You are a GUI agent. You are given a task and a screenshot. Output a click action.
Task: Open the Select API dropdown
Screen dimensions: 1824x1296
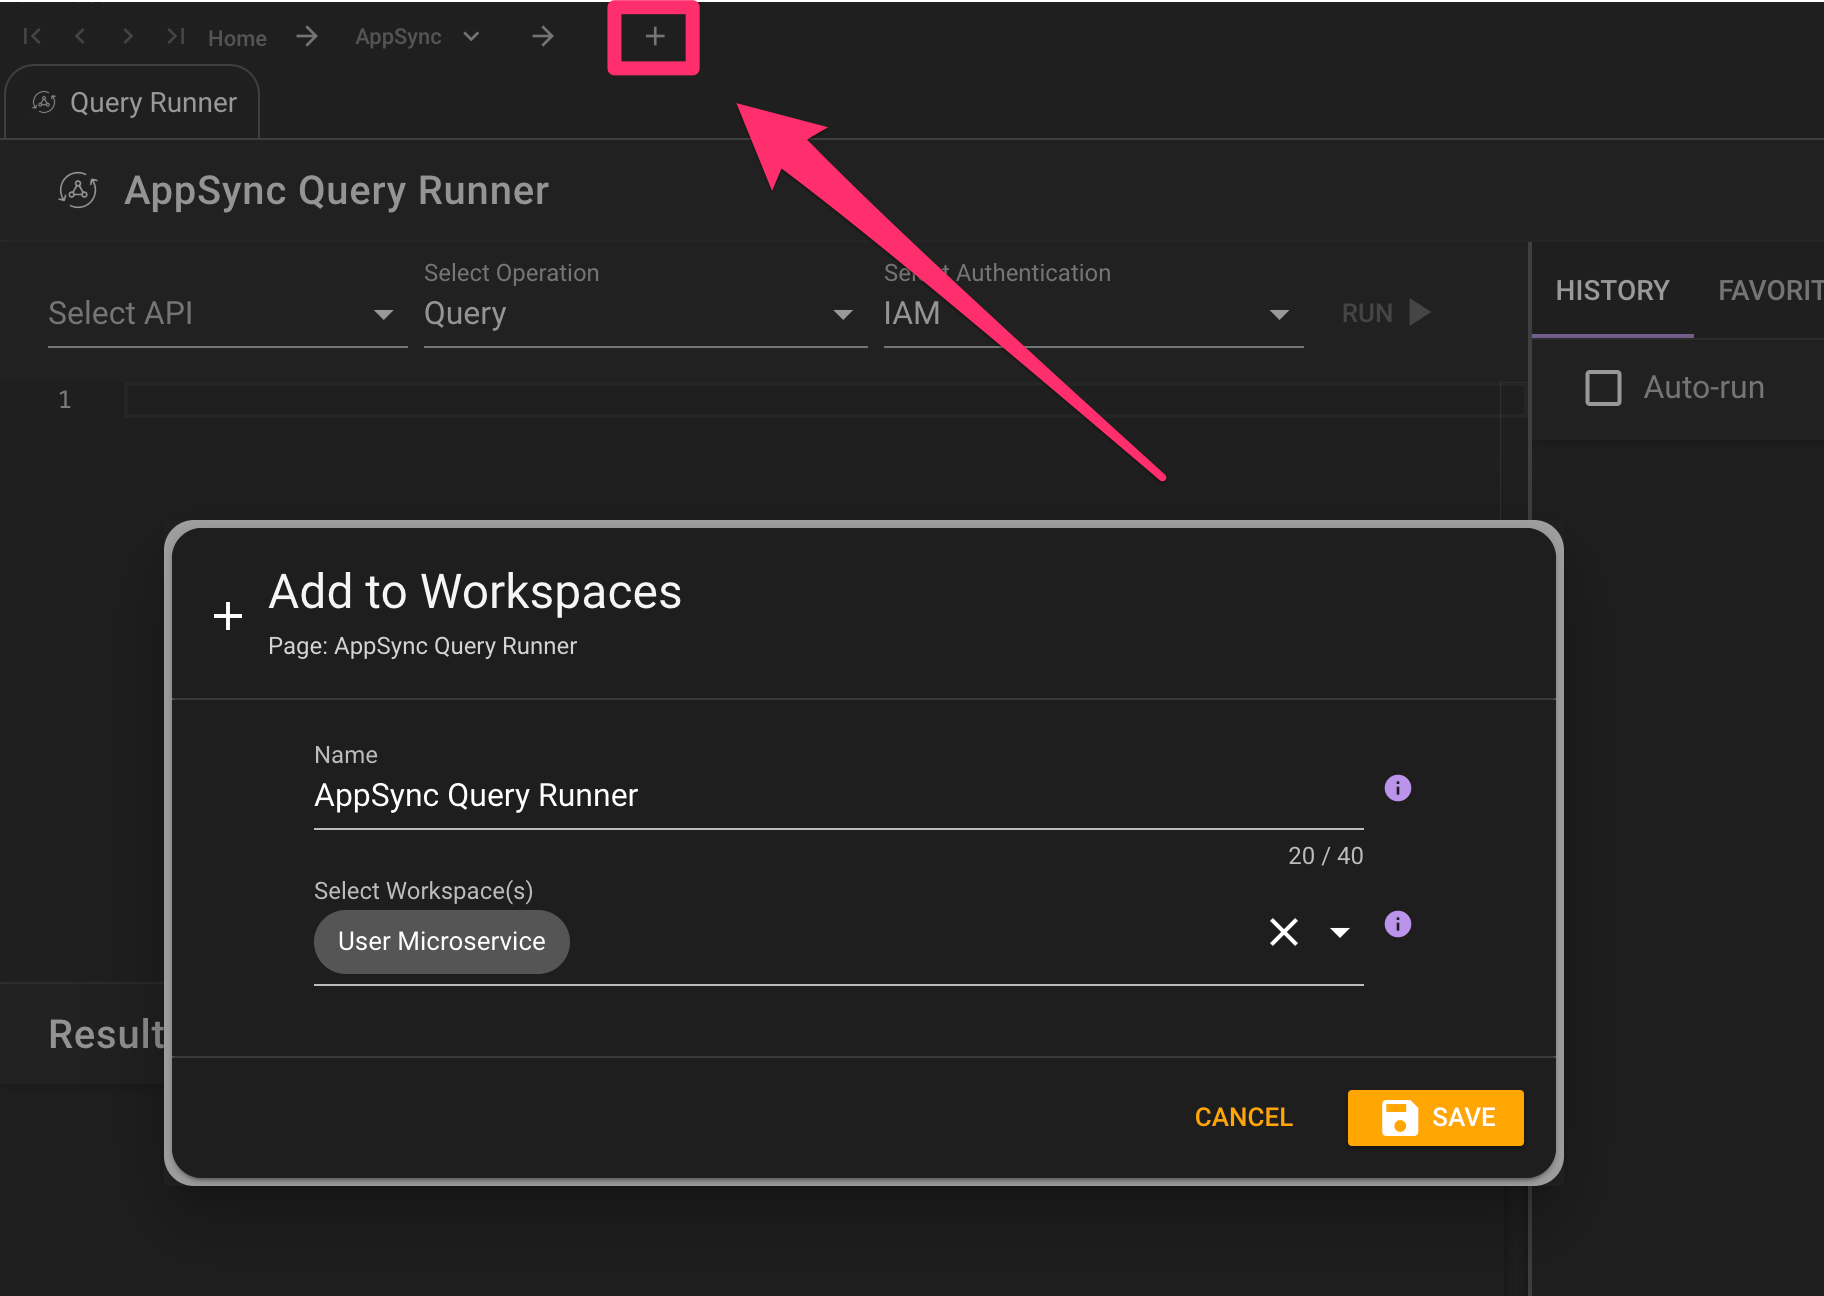(x=228, y=314)
